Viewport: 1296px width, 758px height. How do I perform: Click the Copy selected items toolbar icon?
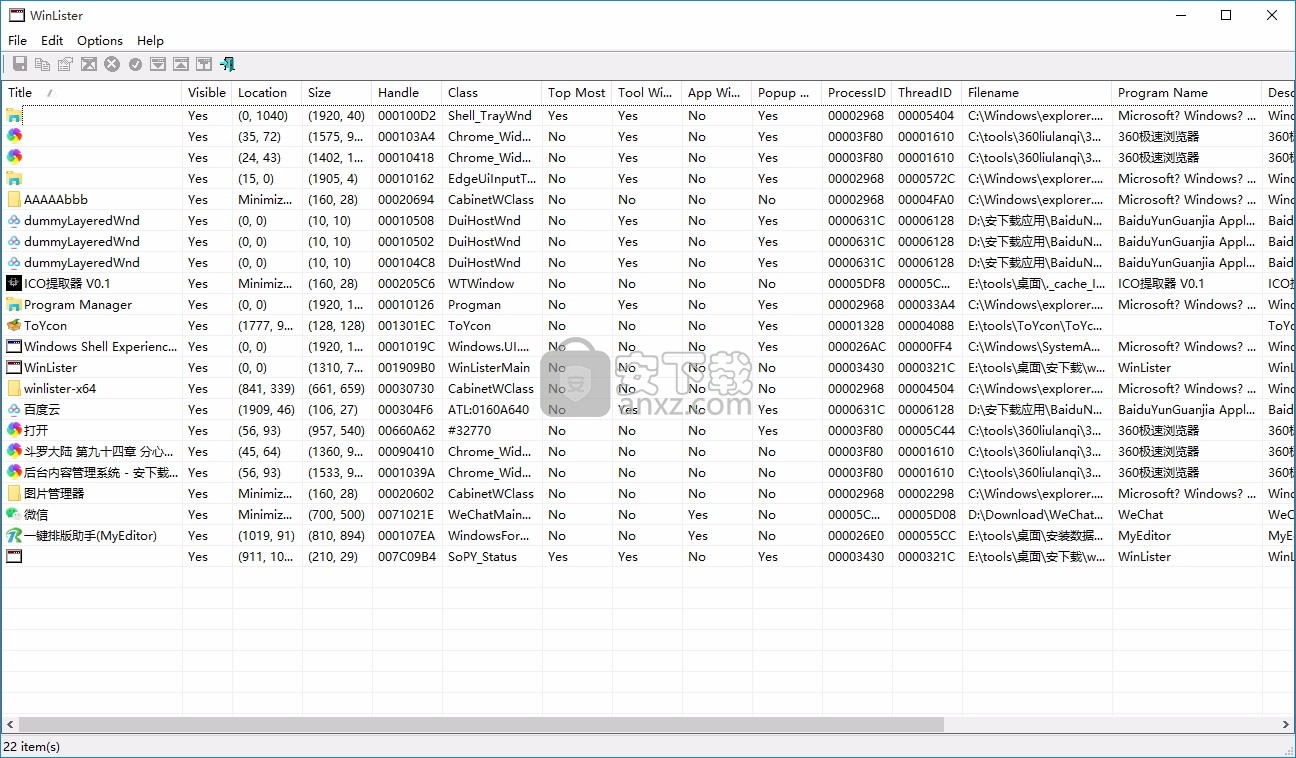(x=42, y=64)
